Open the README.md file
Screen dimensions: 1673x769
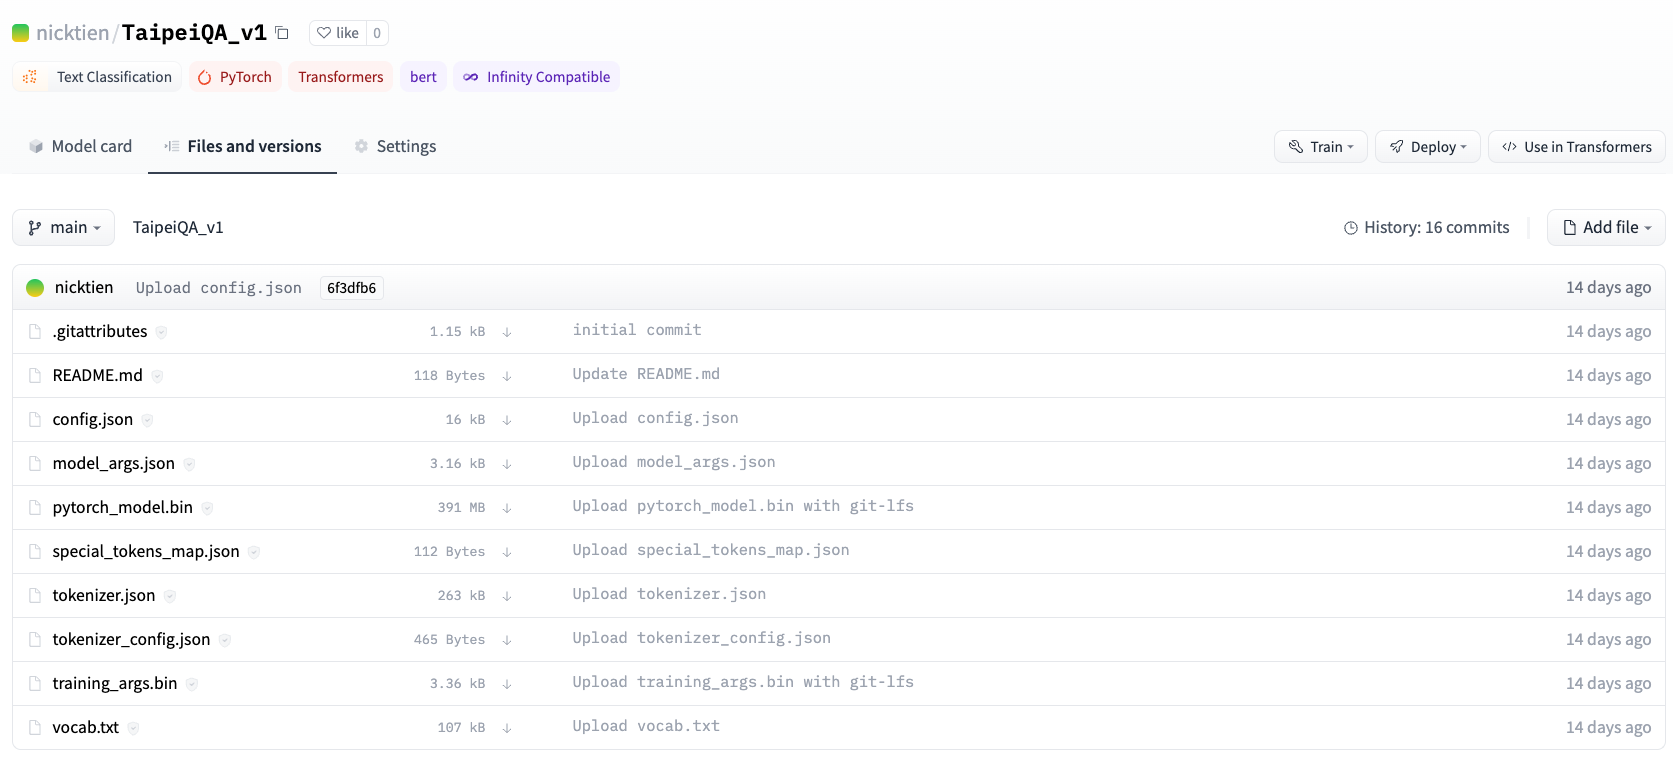(x=97, y=376)
